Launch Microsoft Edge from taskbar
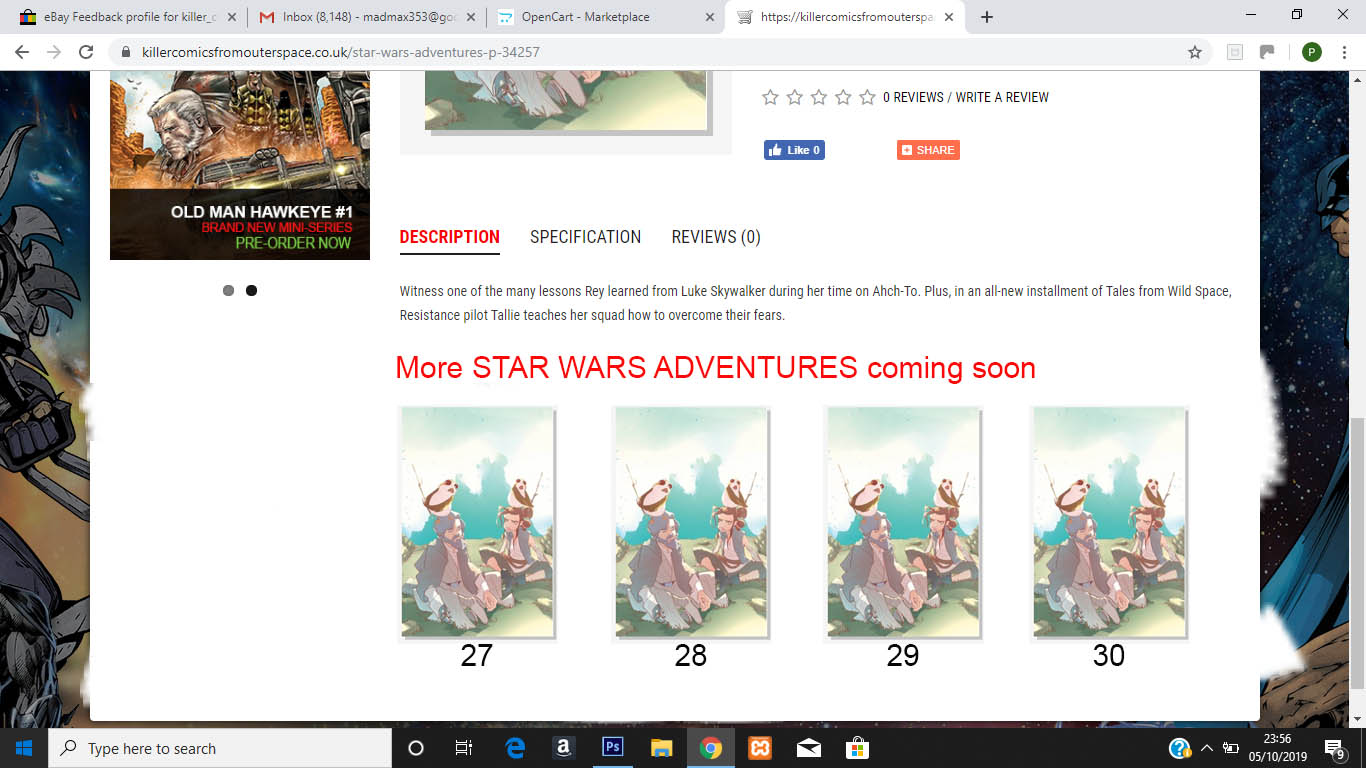 pyautogui.click(x=515, y=748)
